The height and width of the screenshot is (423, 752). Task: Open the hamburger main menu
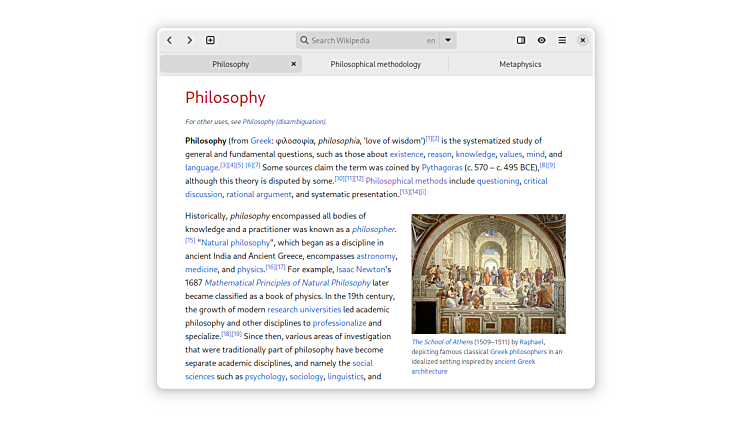click(562, 40)
